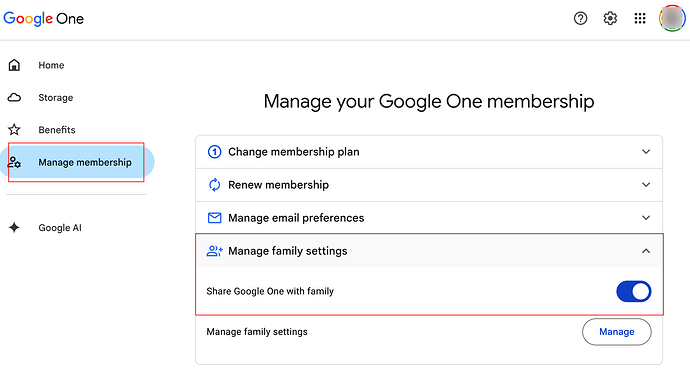
Task: Click the Manage your Google One membership heading
Action: (429, 102)
